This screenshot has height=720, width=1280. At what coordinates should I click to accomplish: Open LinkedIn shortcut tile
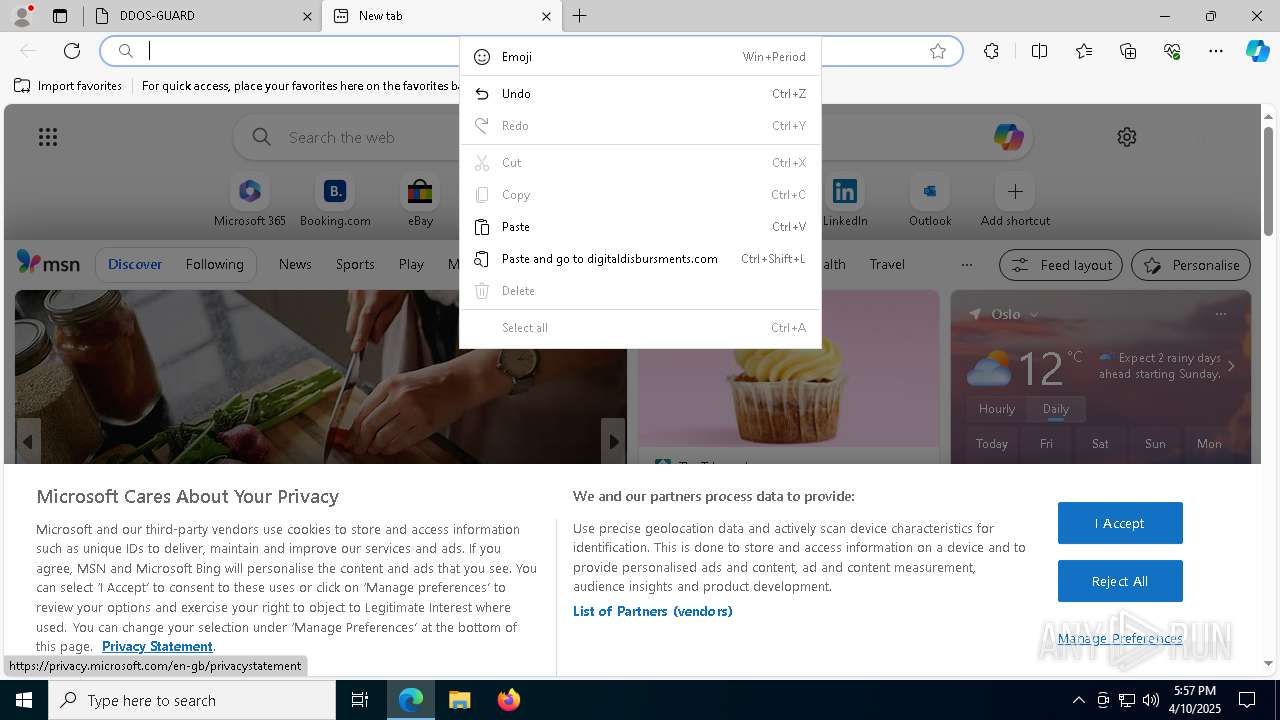pos(845,201)
